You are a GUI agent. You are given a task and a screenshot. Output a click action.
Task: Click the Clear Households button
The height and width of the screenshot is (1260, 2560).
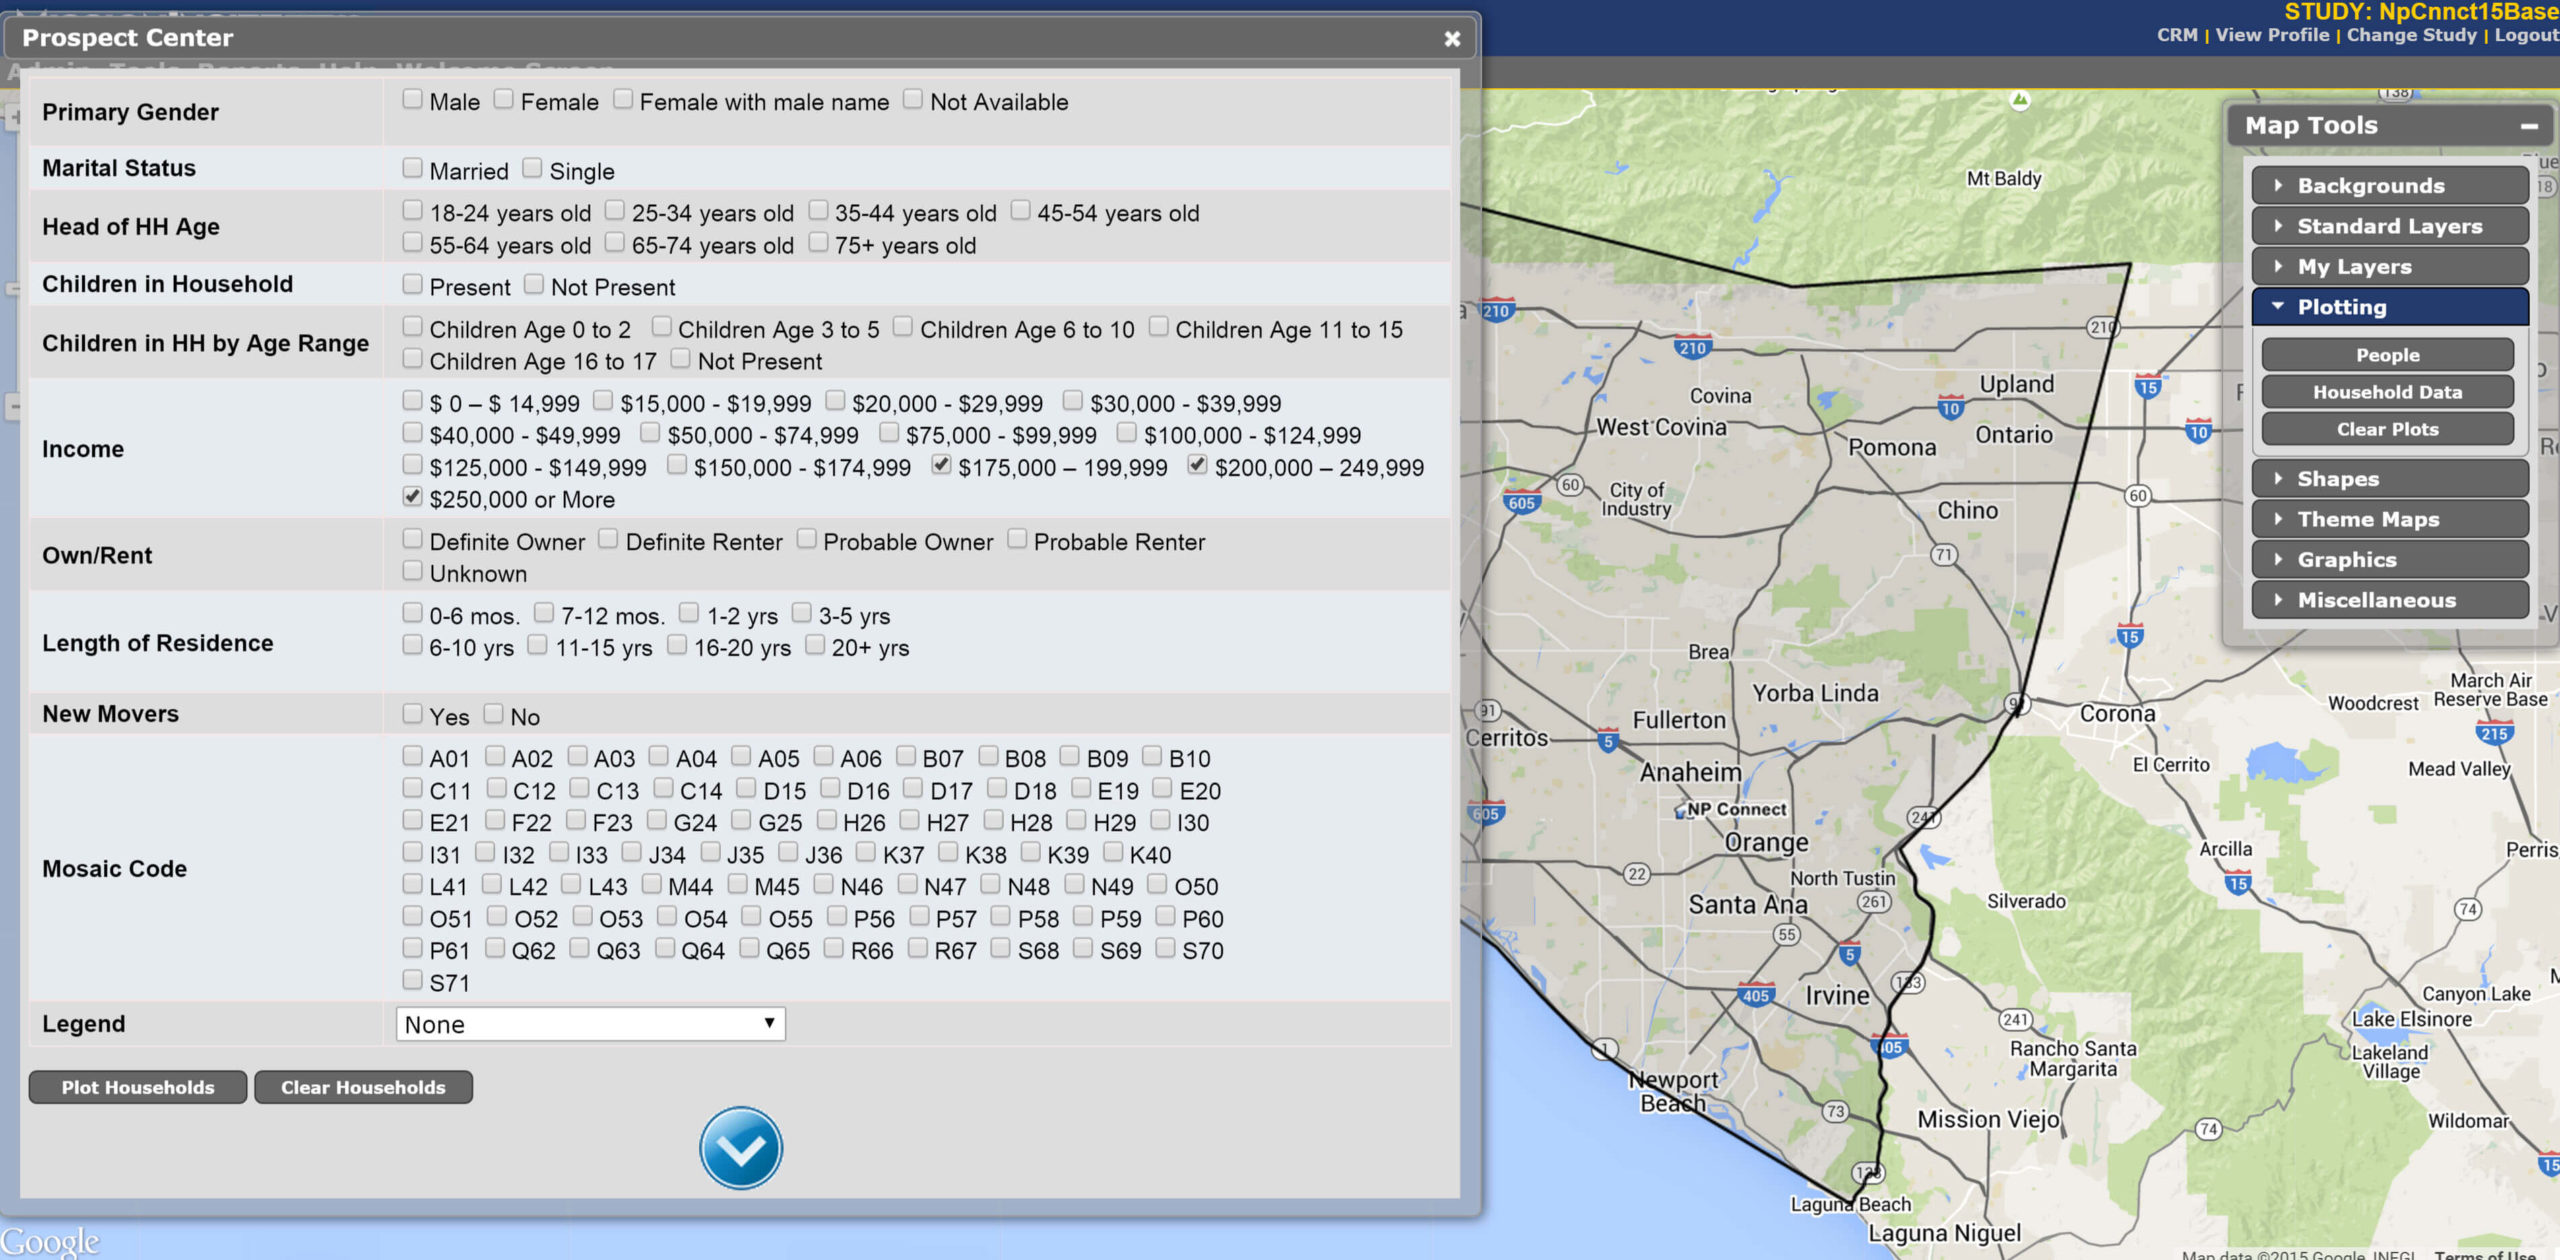click(x=363, y=1087)
